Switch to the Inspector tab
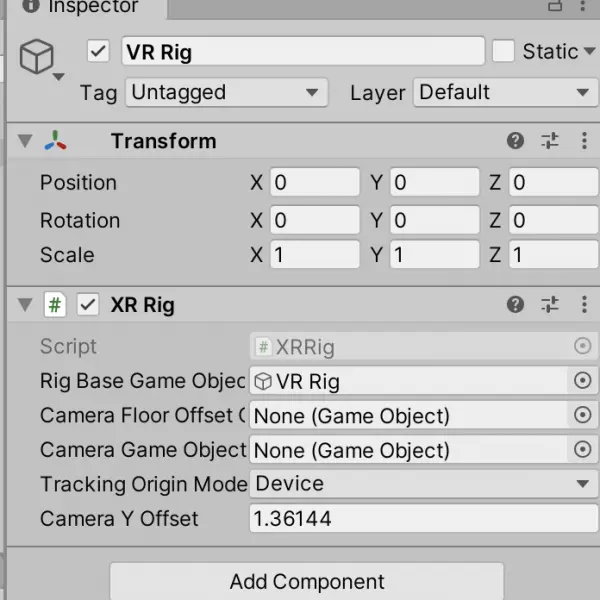Screen dimensions: 600x600 pos(82,7)
